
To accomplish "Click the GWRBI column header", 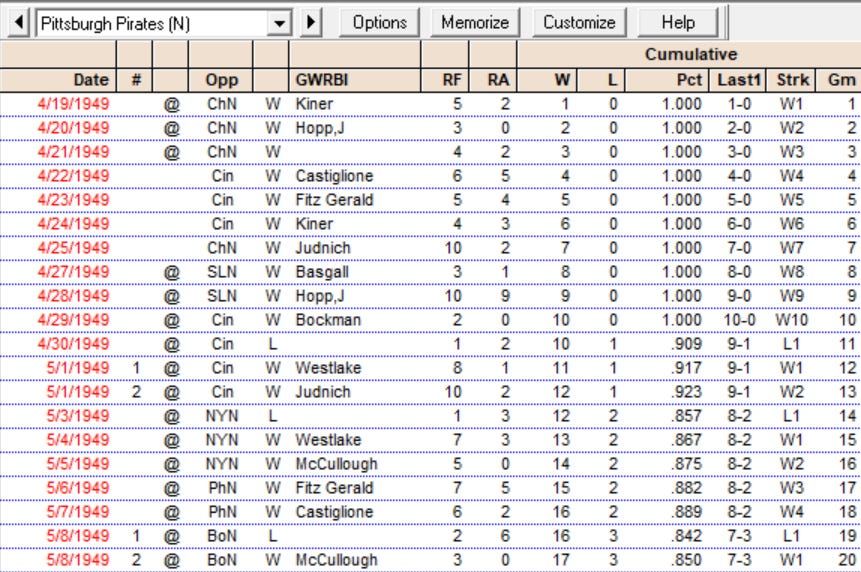I will pyautogui.click(x=355, y=80).
